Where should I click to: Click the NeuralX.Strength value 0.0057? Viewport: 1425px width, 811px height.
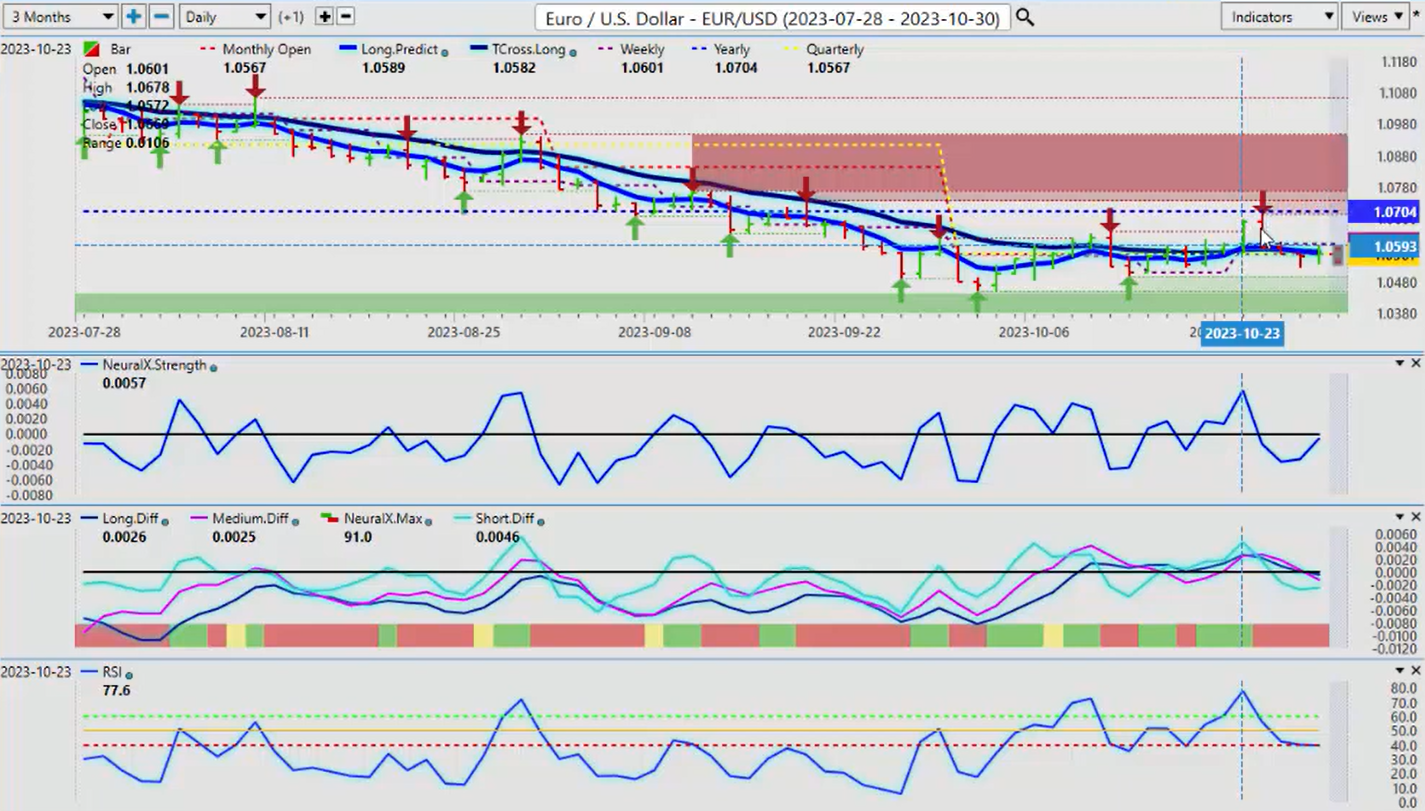click(124, 383)
